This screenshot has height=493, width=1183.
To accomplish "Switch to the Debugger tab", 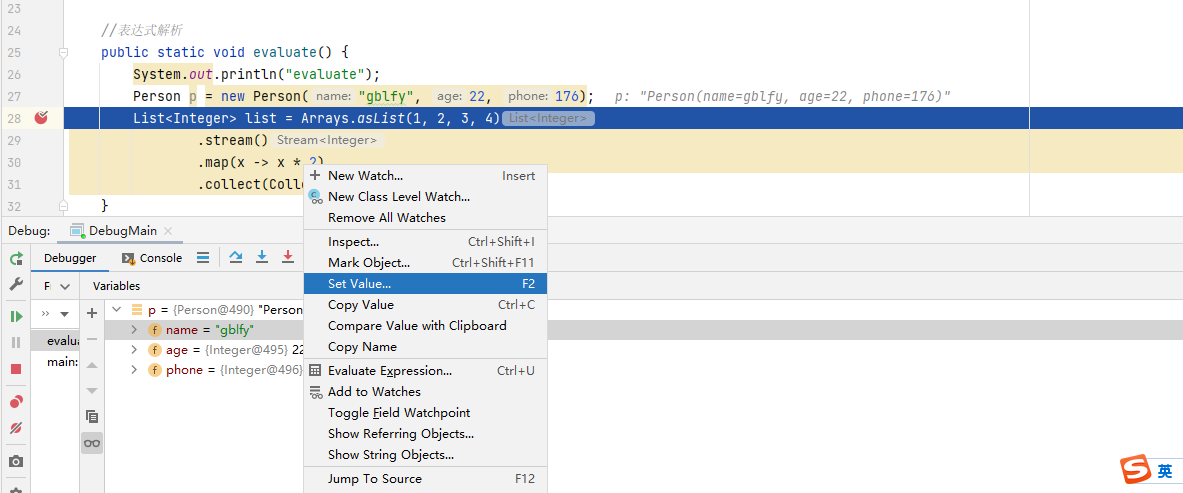I will [70, 258].
